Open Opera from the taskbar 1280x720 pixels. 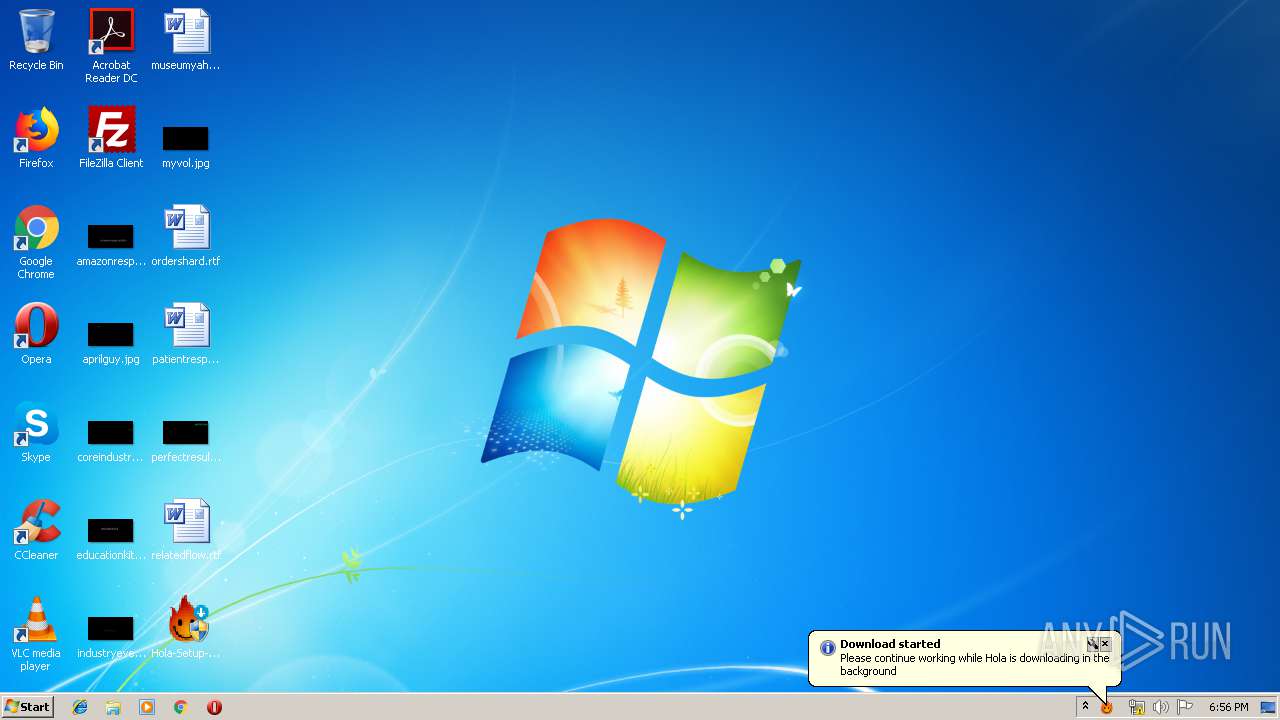214,707
